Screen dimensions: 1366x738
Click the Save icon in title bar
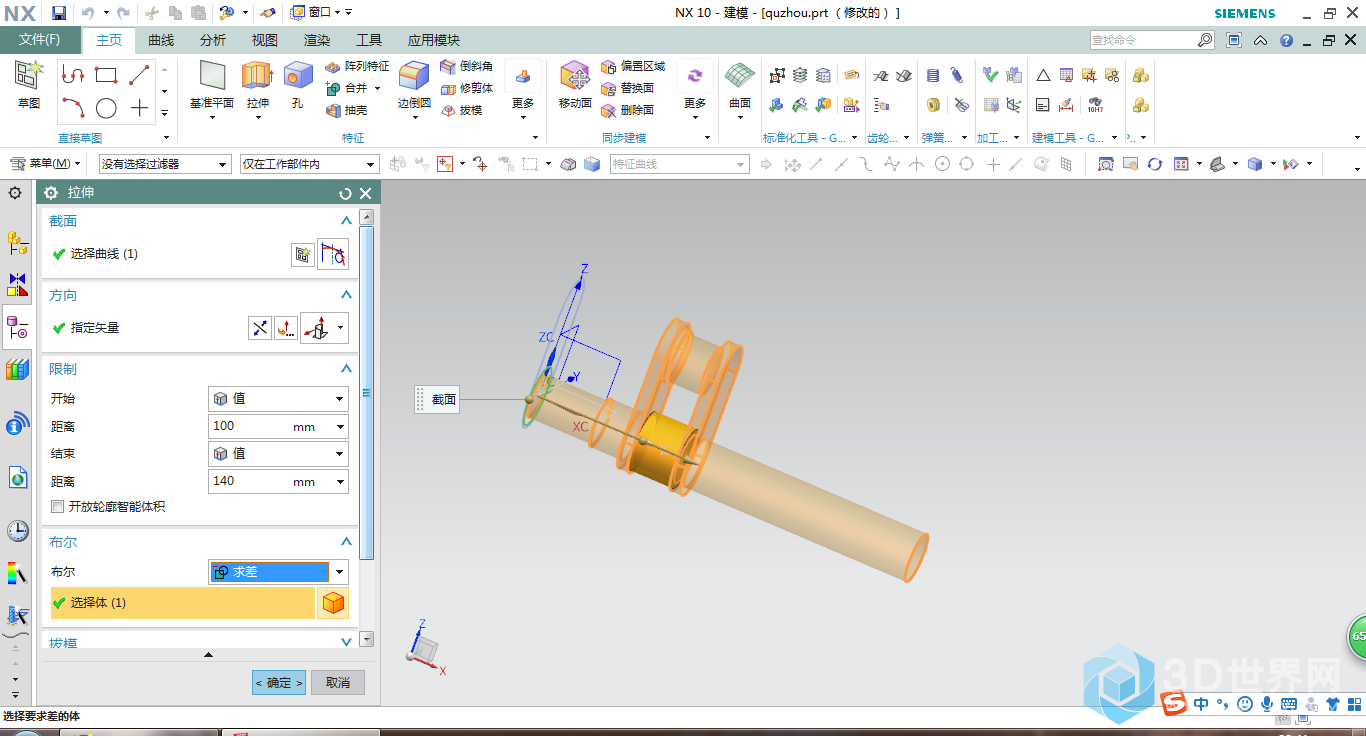[x=59, y=13]
